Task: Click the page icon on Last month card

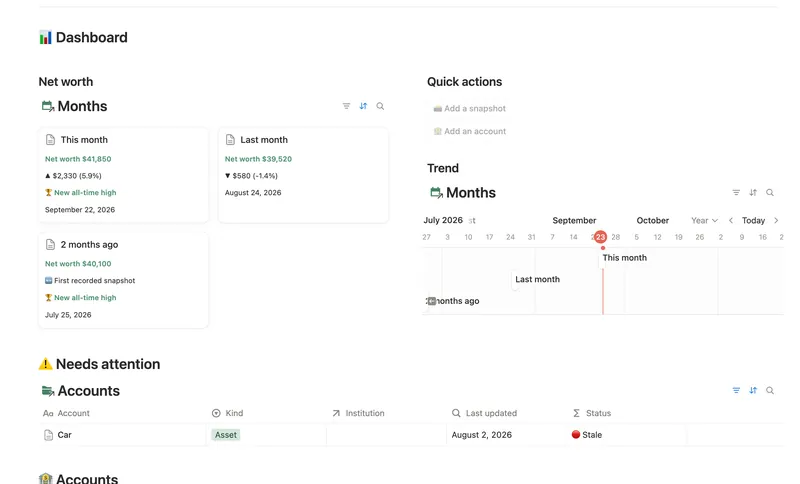Action: (x=230, y=139)
